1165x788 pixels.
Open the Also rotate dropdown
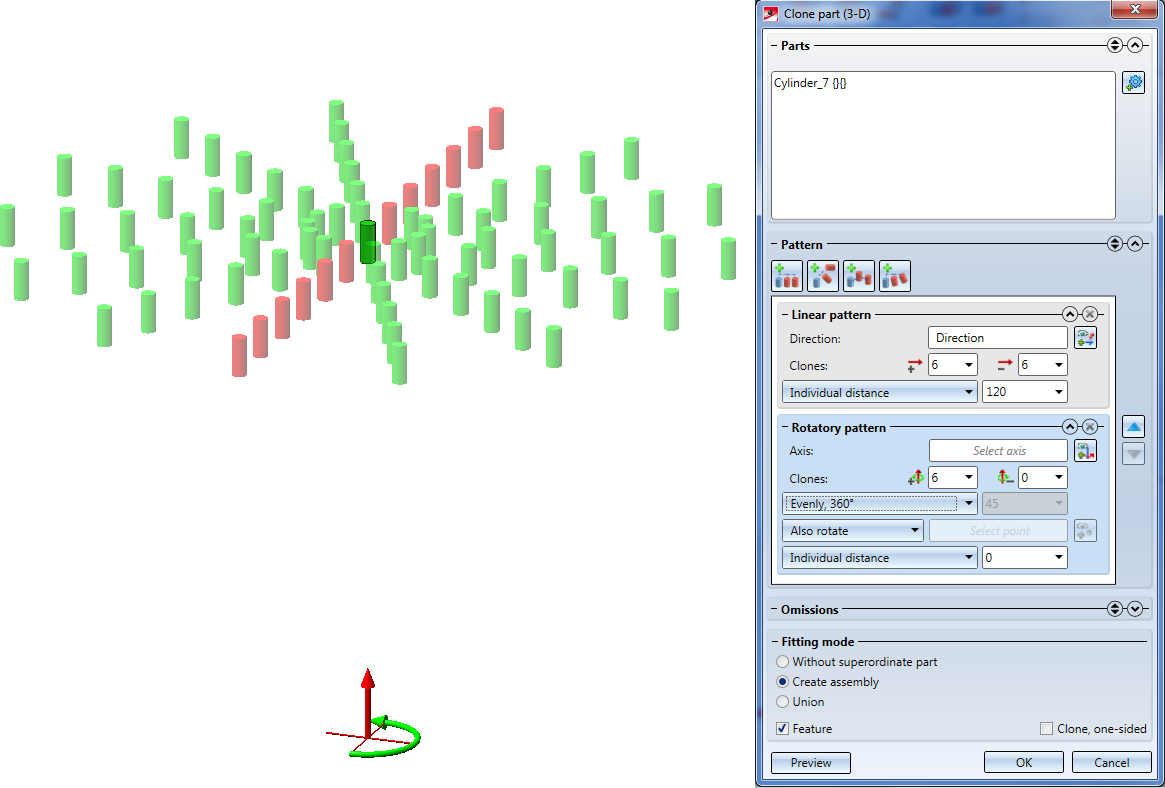click(x=853, y=531)
